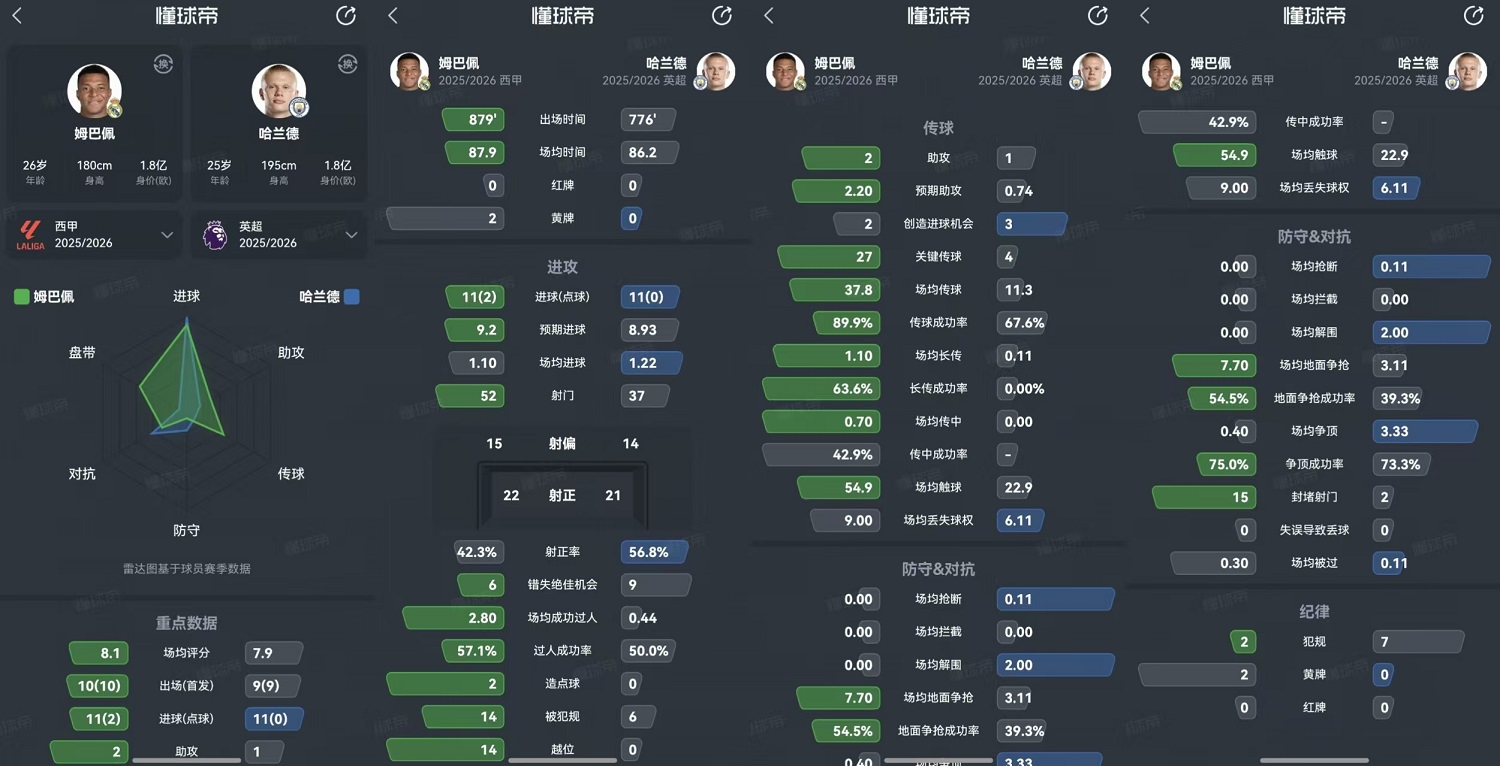The image size is (1500, 766).
Task: Click Haaland's small avatar in the header
Action: tap(714, 71)
